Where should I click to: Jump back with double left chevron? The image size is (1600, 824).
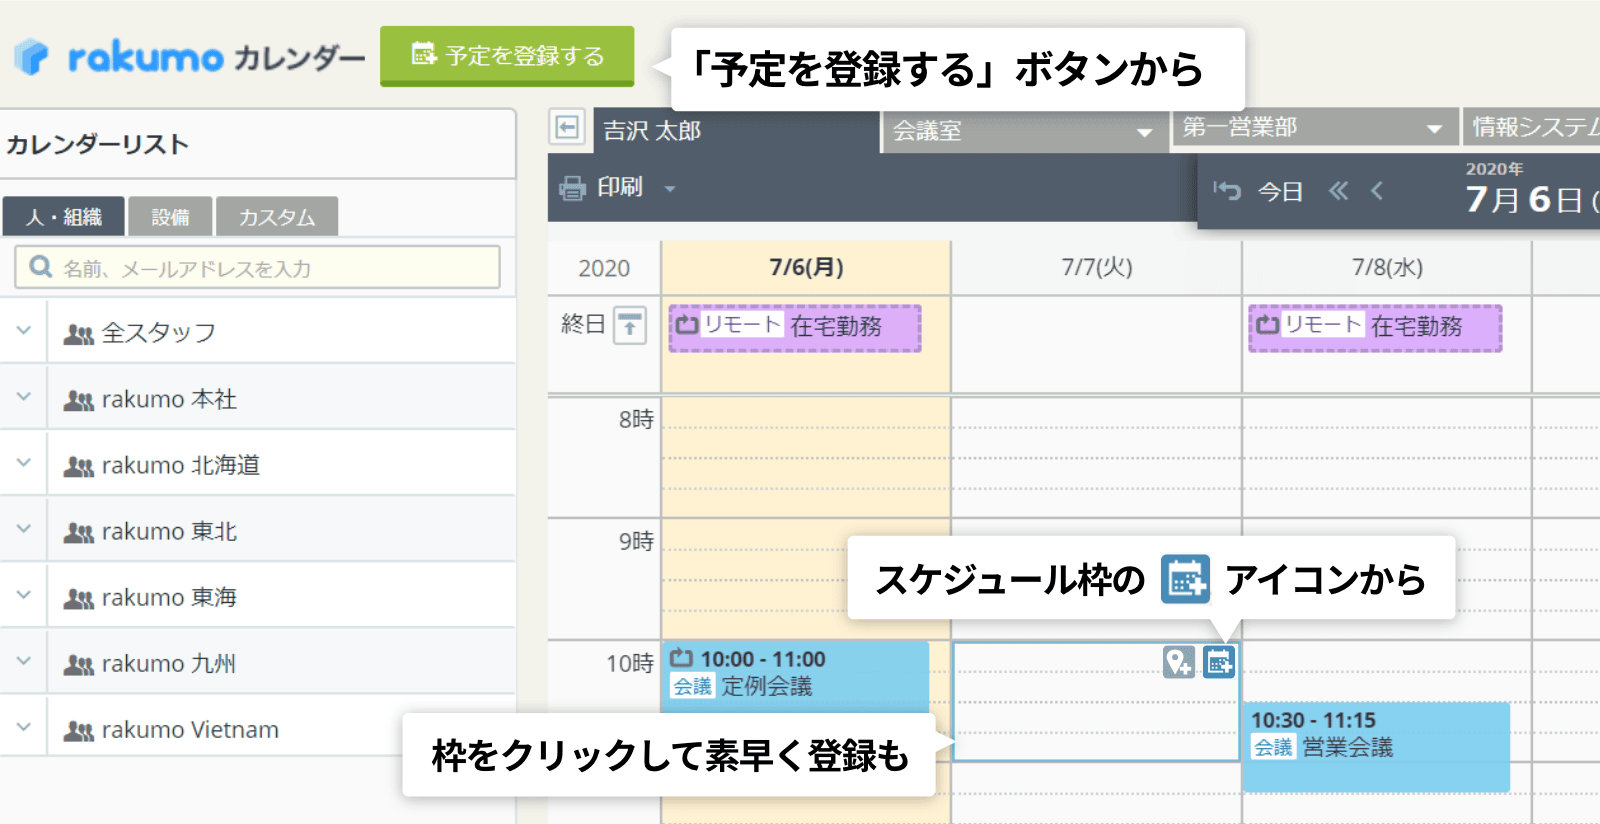(x=1338, y=190)
